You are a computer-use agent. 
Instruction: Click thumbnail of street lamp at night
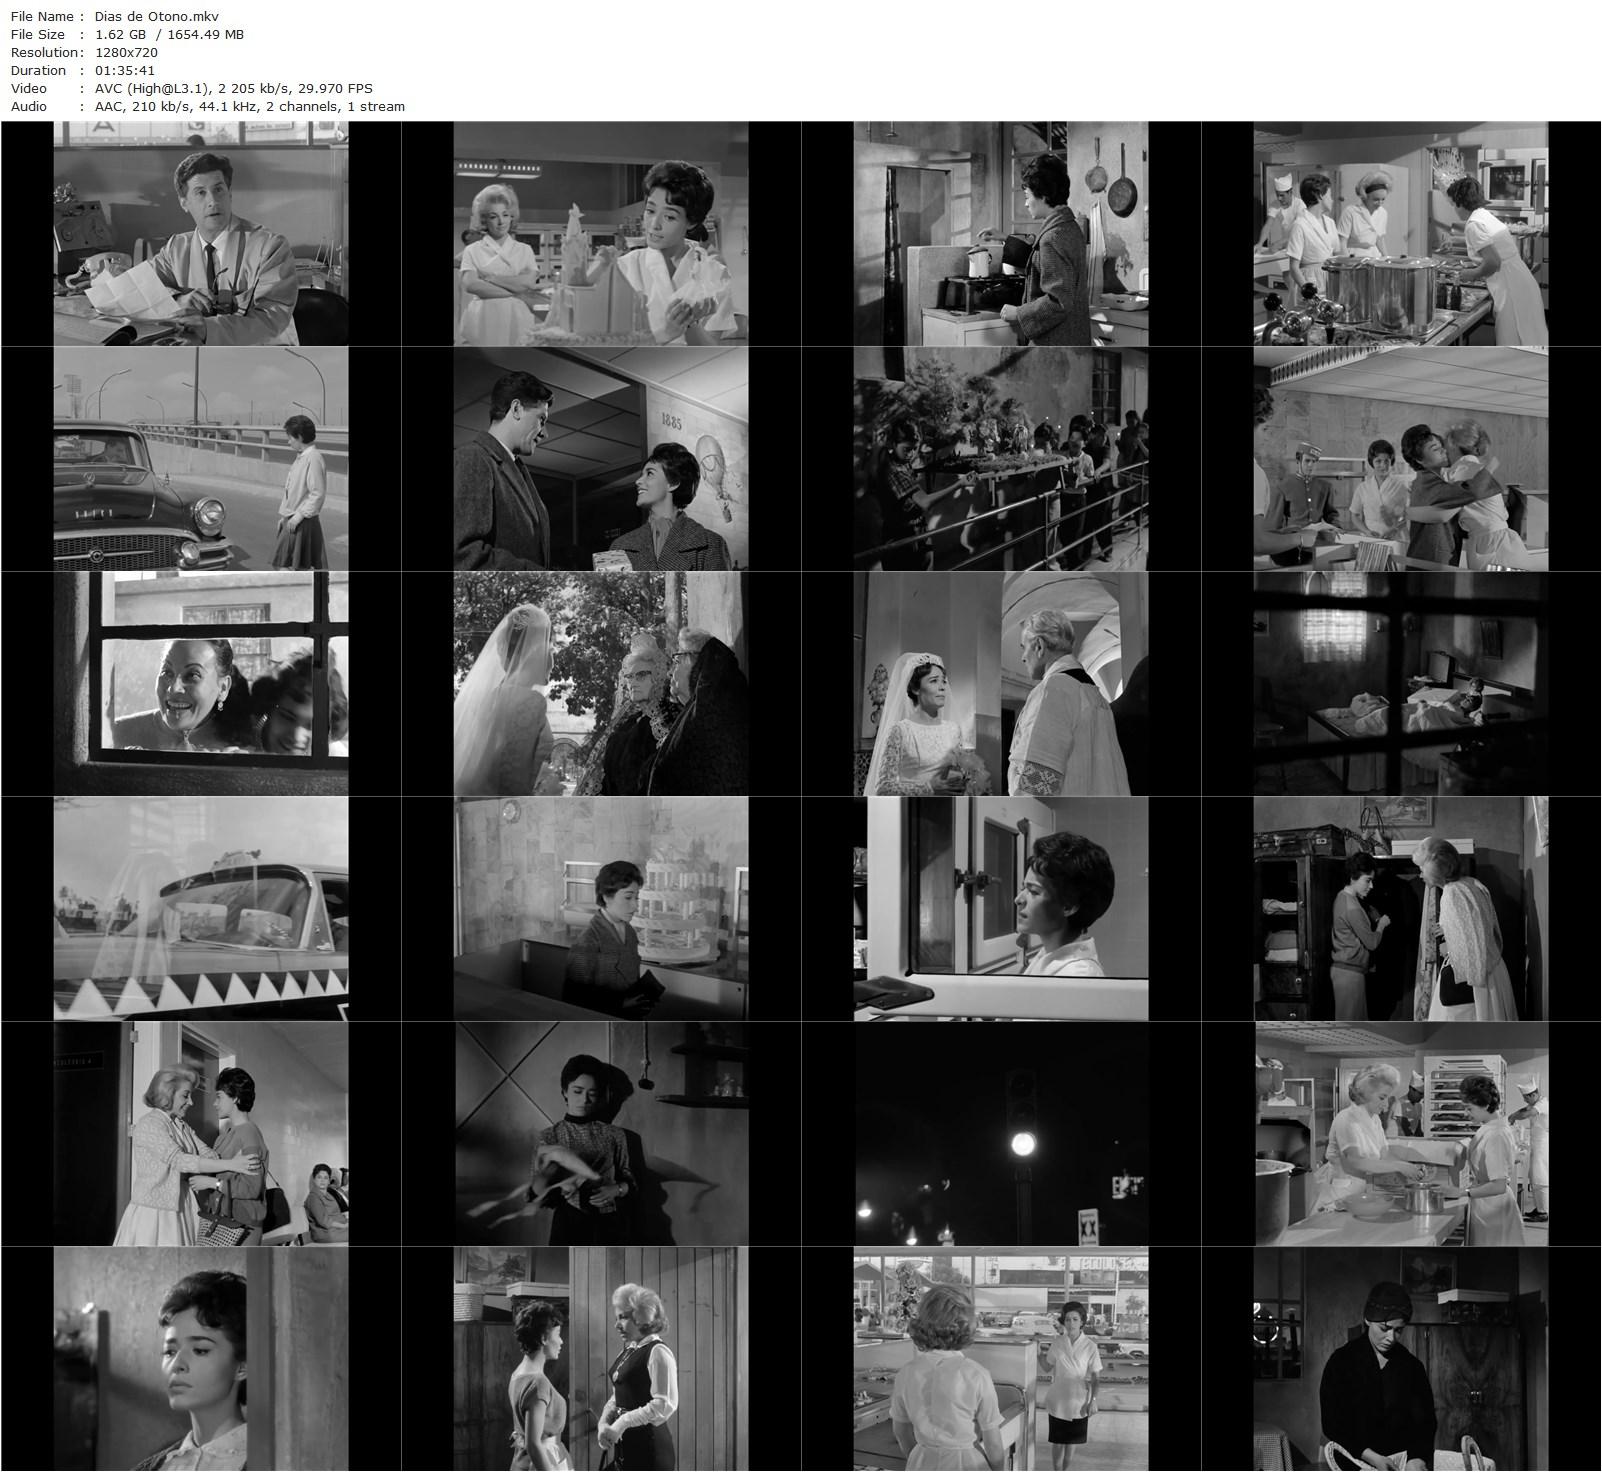[x=1000, y=1134]
